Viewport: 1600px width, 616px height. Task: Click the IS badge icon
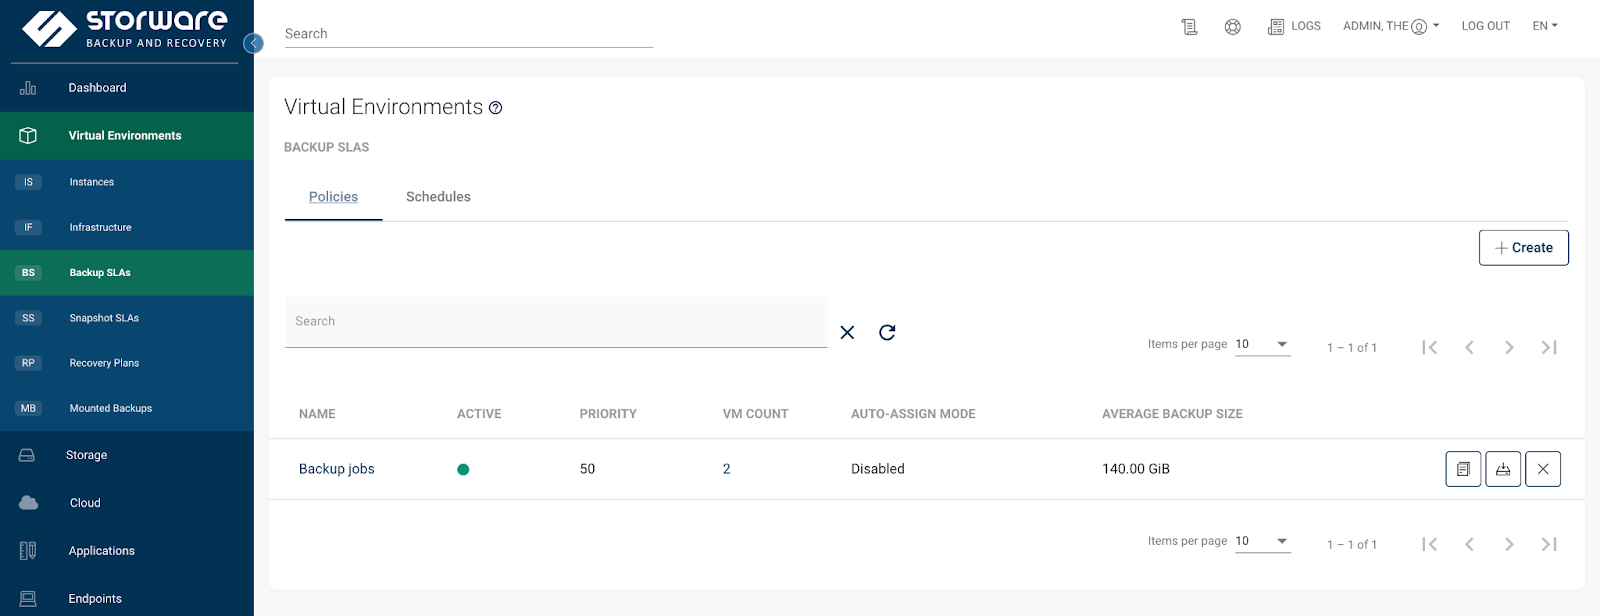pyautogui.click(x=28, y=182)
